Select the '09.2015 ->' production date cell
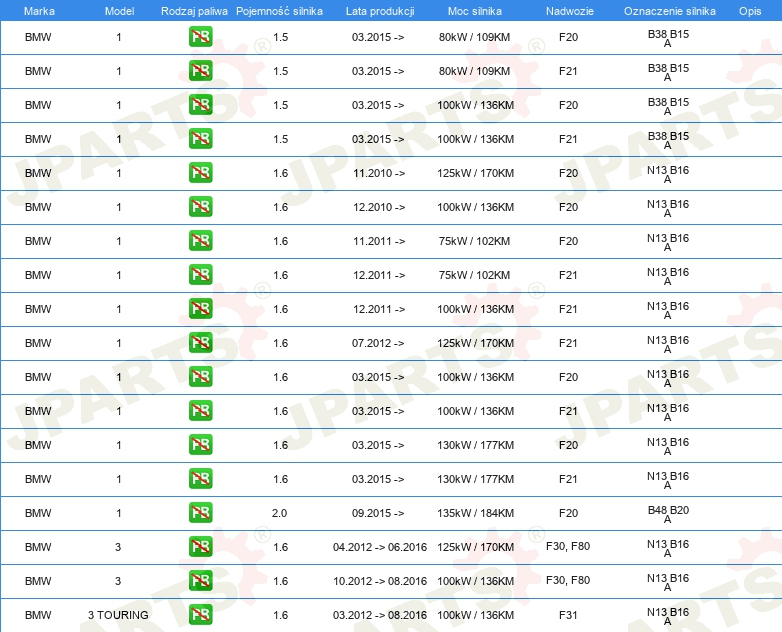Screen dimensions: 782x632 tap(378, 513)
